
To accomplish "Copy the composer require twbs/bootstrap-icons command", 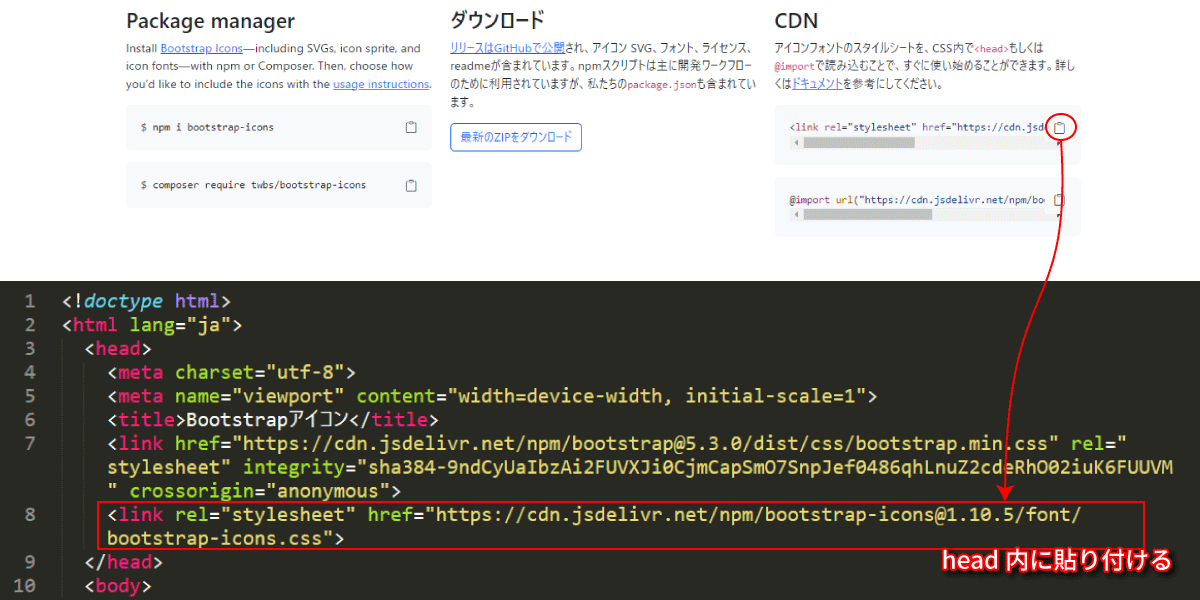I will [x=411, y=185].
